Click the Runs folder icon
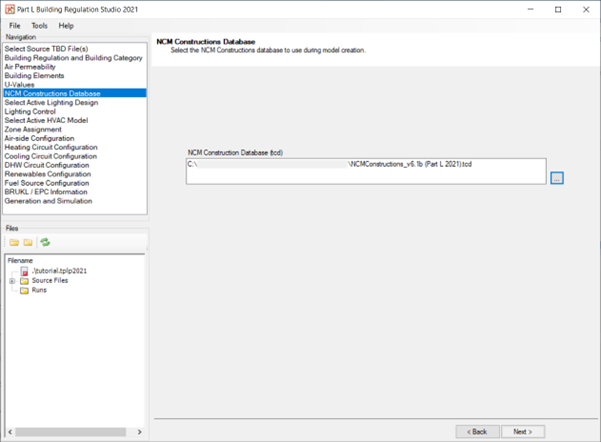Screen dimensions: 601x442 (x=25, y=291)
